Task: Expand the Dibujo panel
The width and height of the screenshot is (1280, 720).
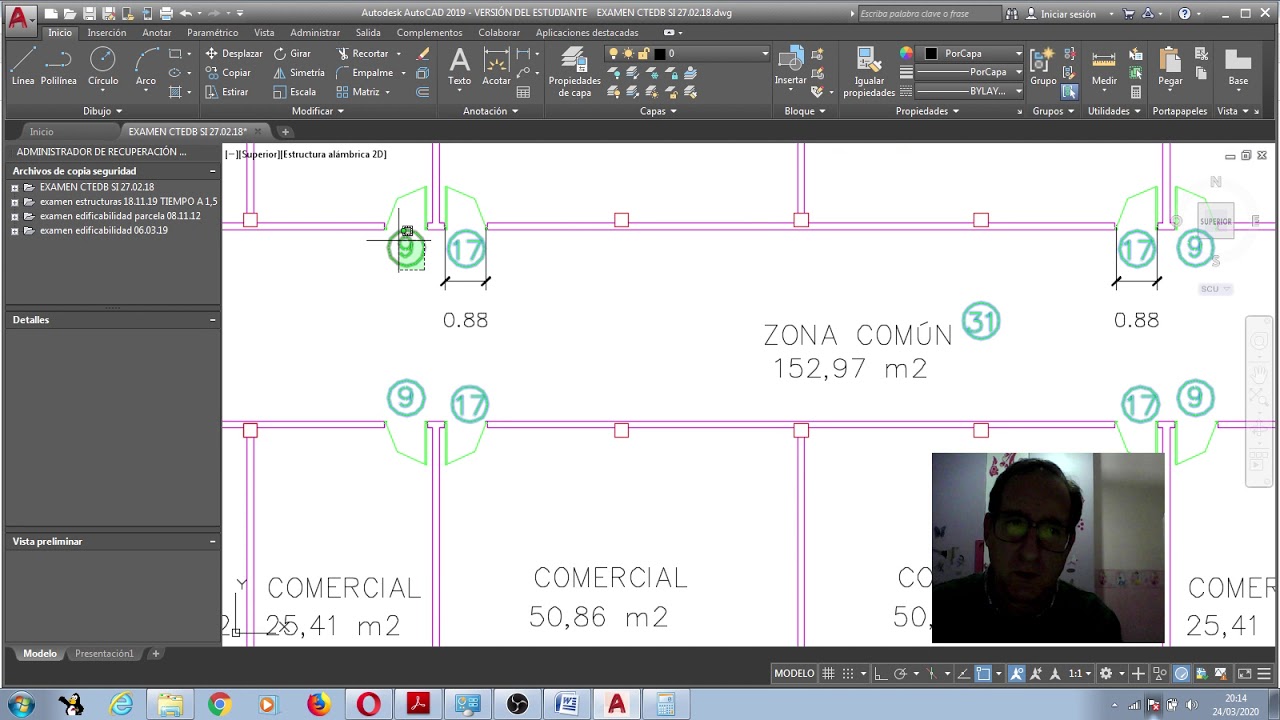Action: (102, 111)
